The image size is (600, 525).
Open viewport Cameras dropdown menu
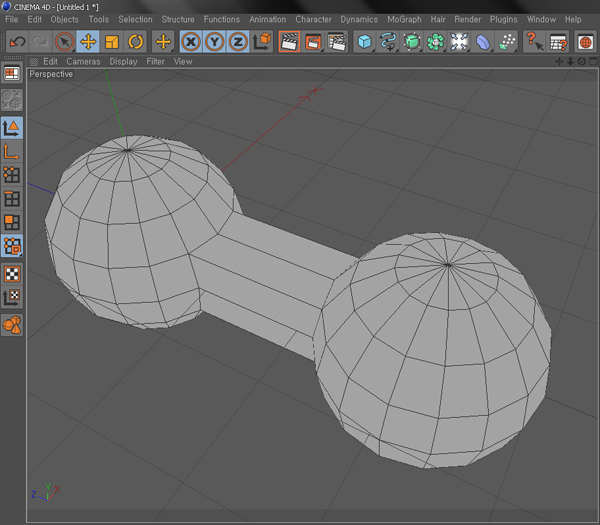(x=83, y=61)
